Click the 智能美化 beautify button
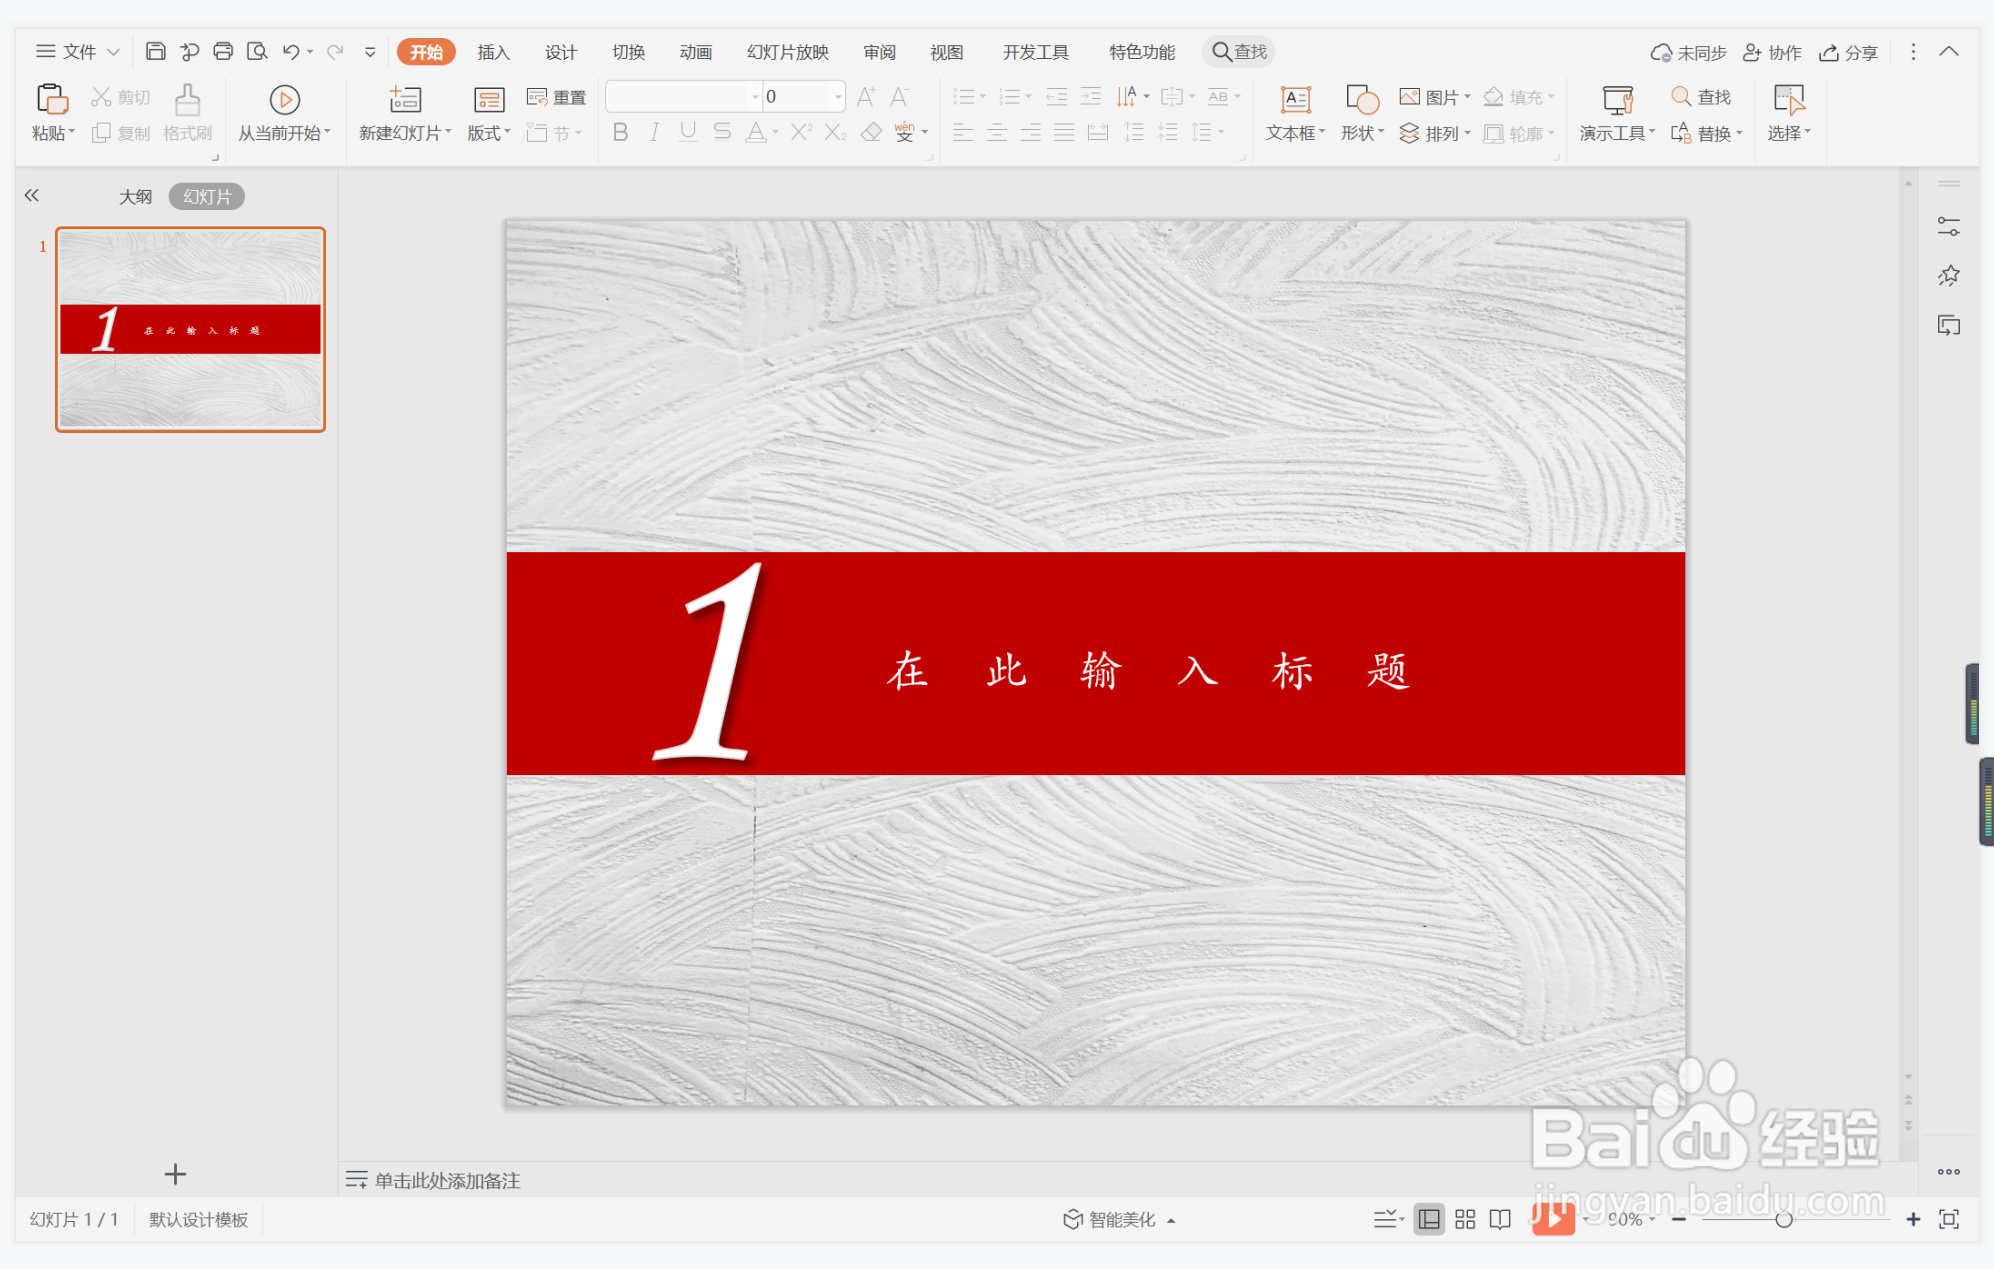The image size is (1994, 1269). click(x=1120, y=1219)
